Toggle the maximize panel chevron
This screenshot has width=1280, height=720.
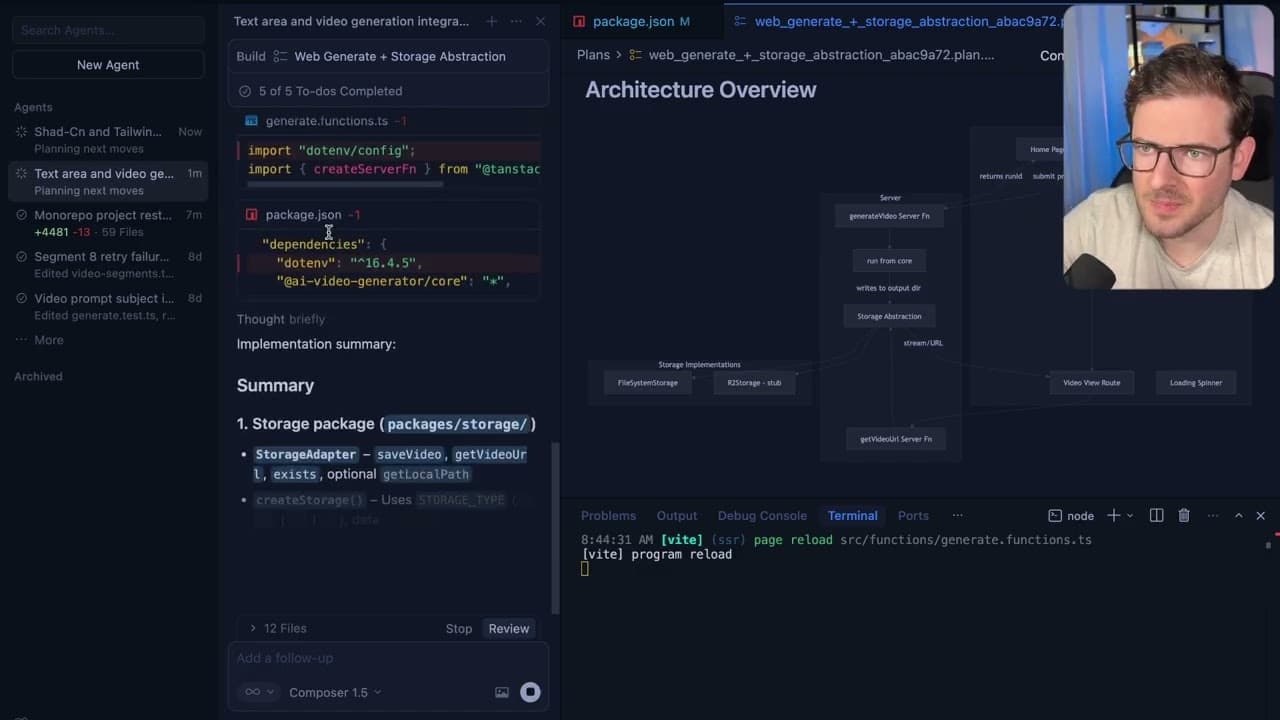click(1238, 515)
